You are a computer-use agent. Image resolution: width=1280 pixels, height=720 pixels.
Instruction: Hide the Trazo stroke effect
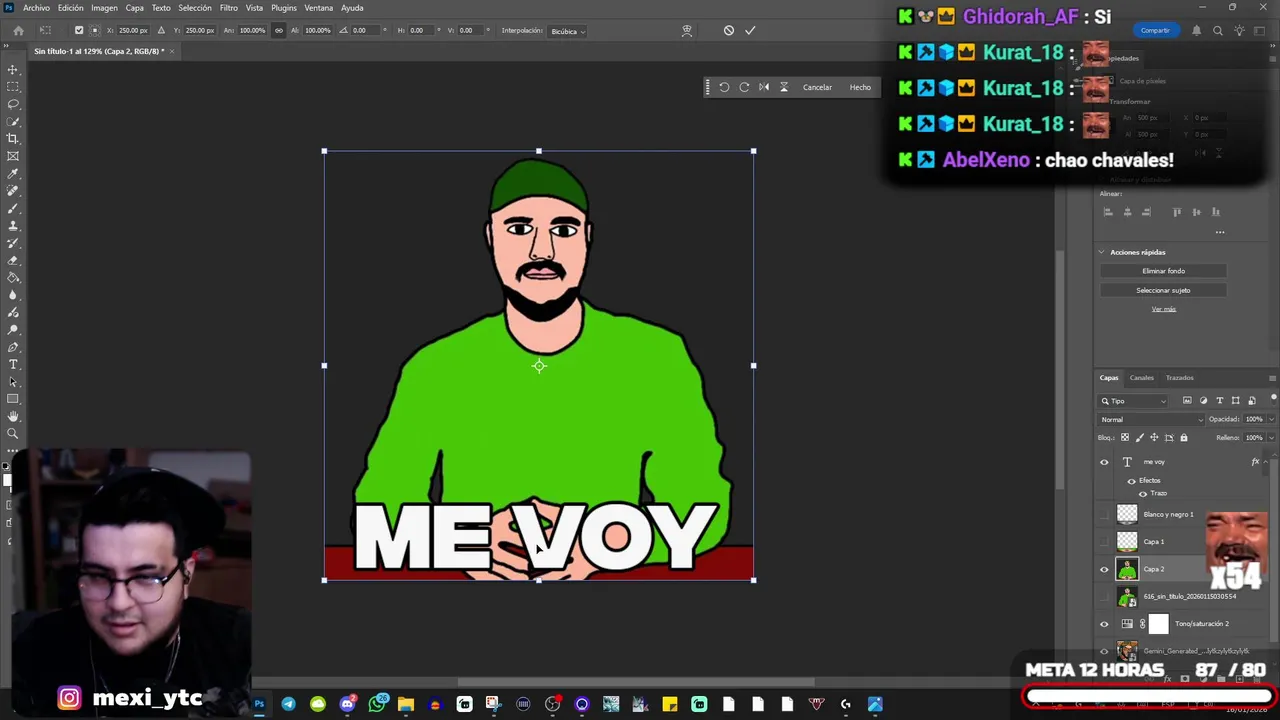(1143, 494)
